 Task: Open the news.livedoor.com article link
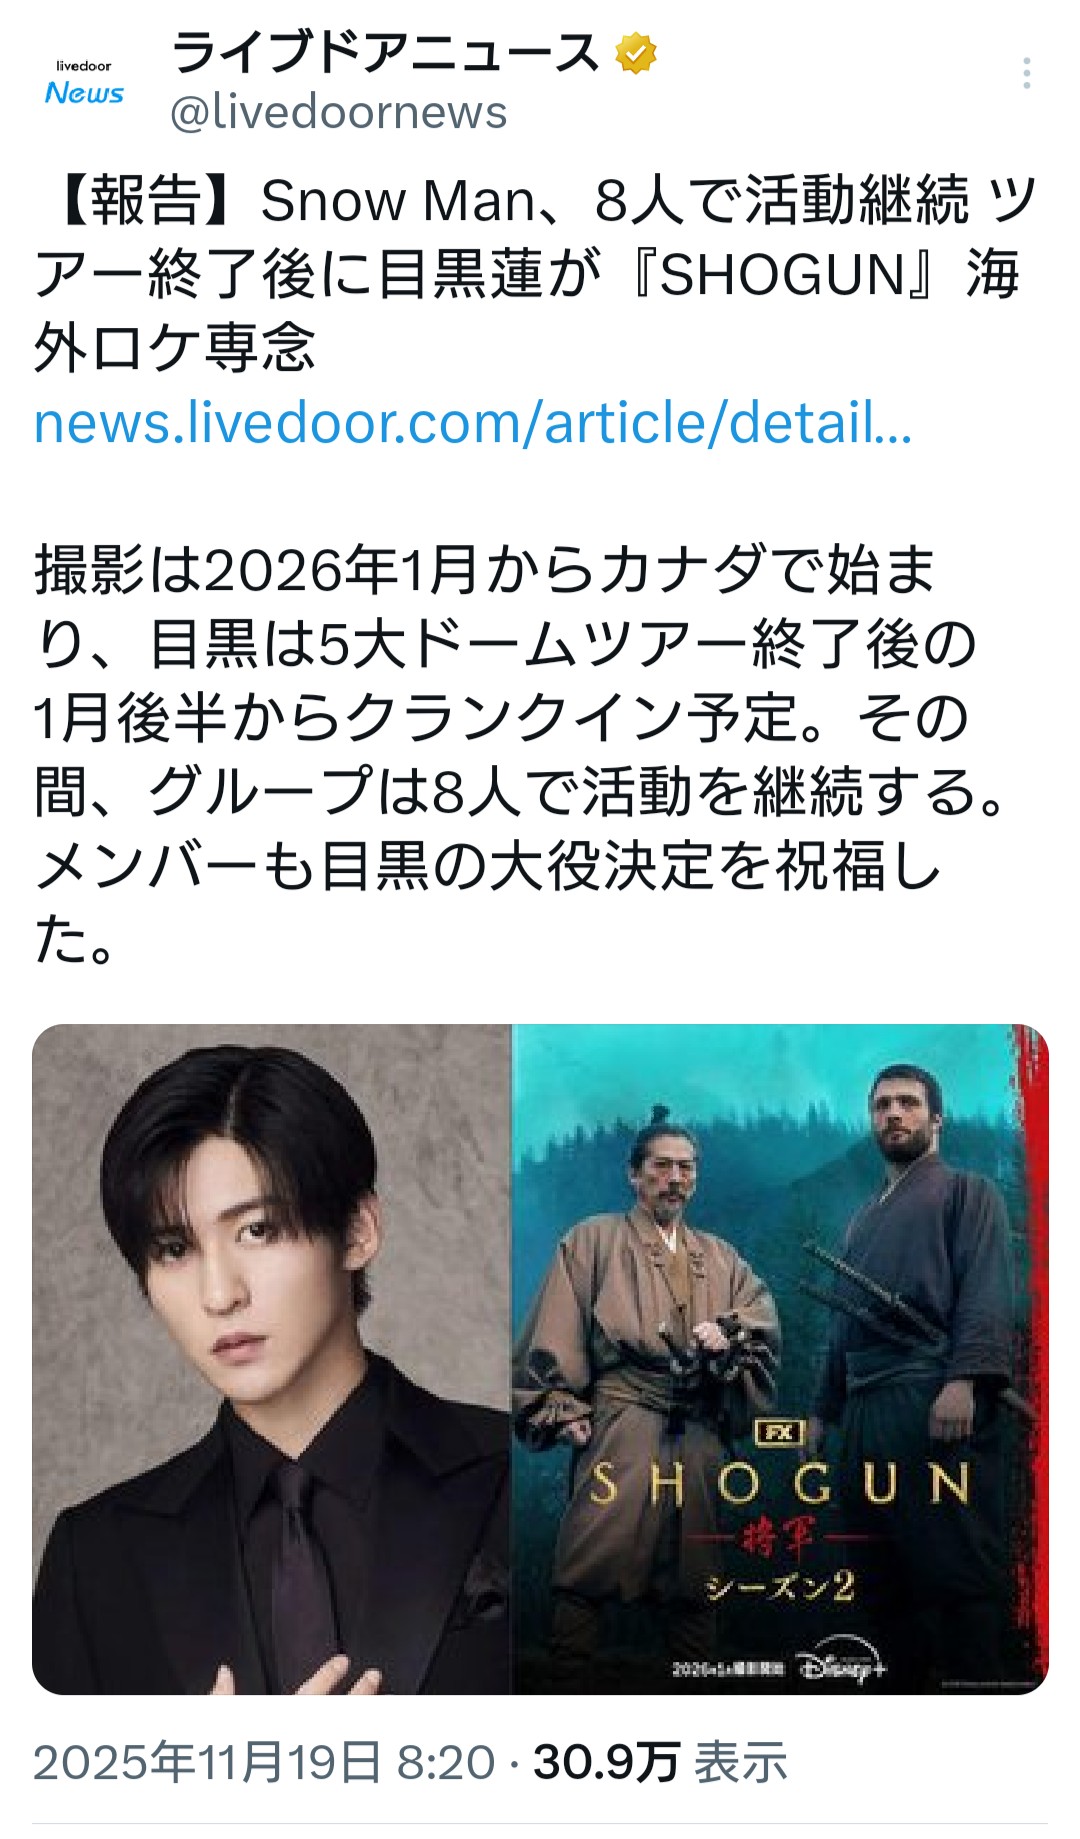point(473,422)
